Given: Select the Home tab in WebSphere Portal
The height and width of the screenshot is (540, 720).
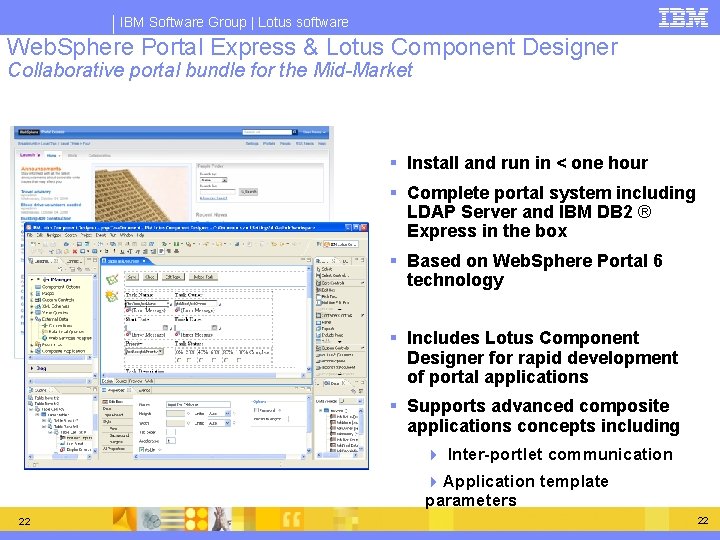Looking at the screenshot, I should point(53,156).
